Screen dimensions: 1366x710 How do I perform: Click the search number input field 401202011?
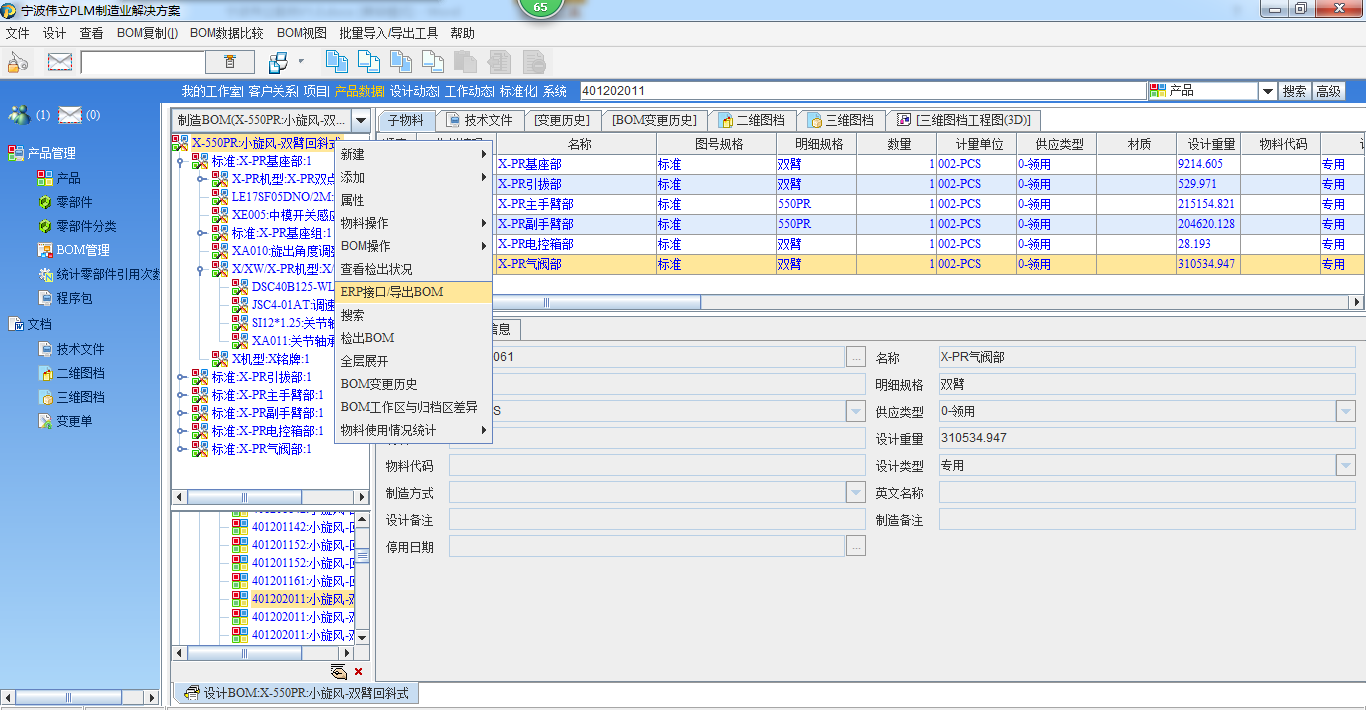tap(860, 91)
